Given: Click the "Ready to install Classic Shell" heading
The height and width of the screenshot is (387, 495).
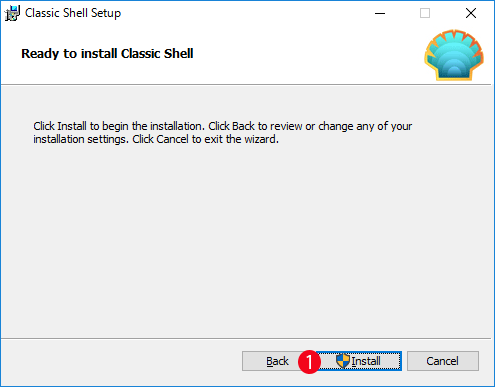Looking at the screenshot, I should (107, 54).
